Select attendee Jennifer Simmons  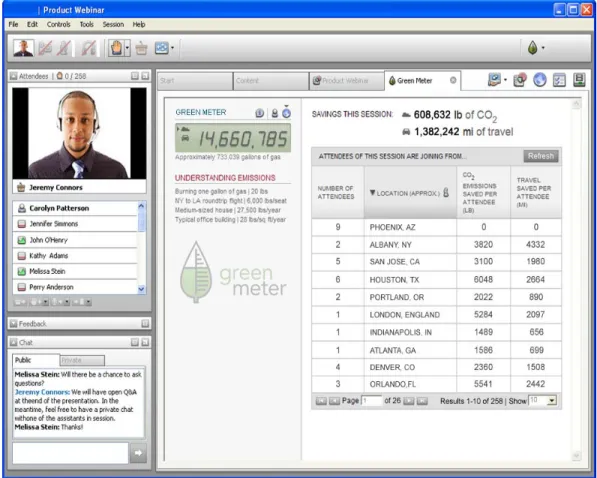75,224
